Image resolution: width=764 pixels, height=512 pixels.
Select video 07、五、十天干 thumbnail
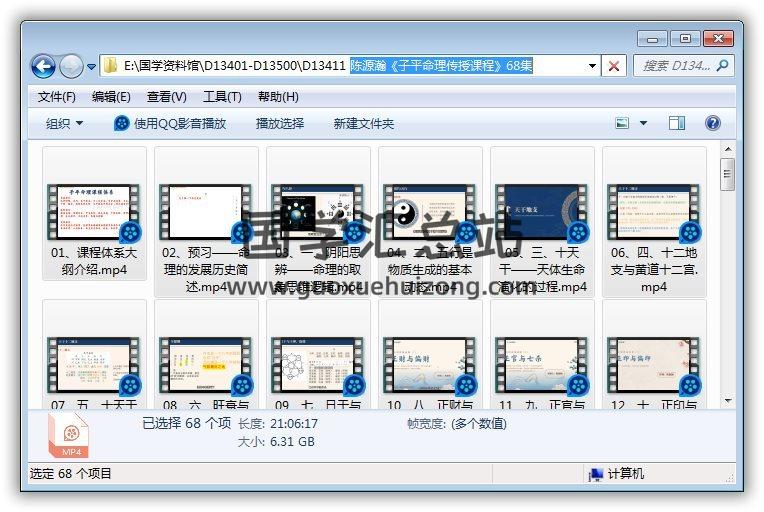tap(94, 365)
